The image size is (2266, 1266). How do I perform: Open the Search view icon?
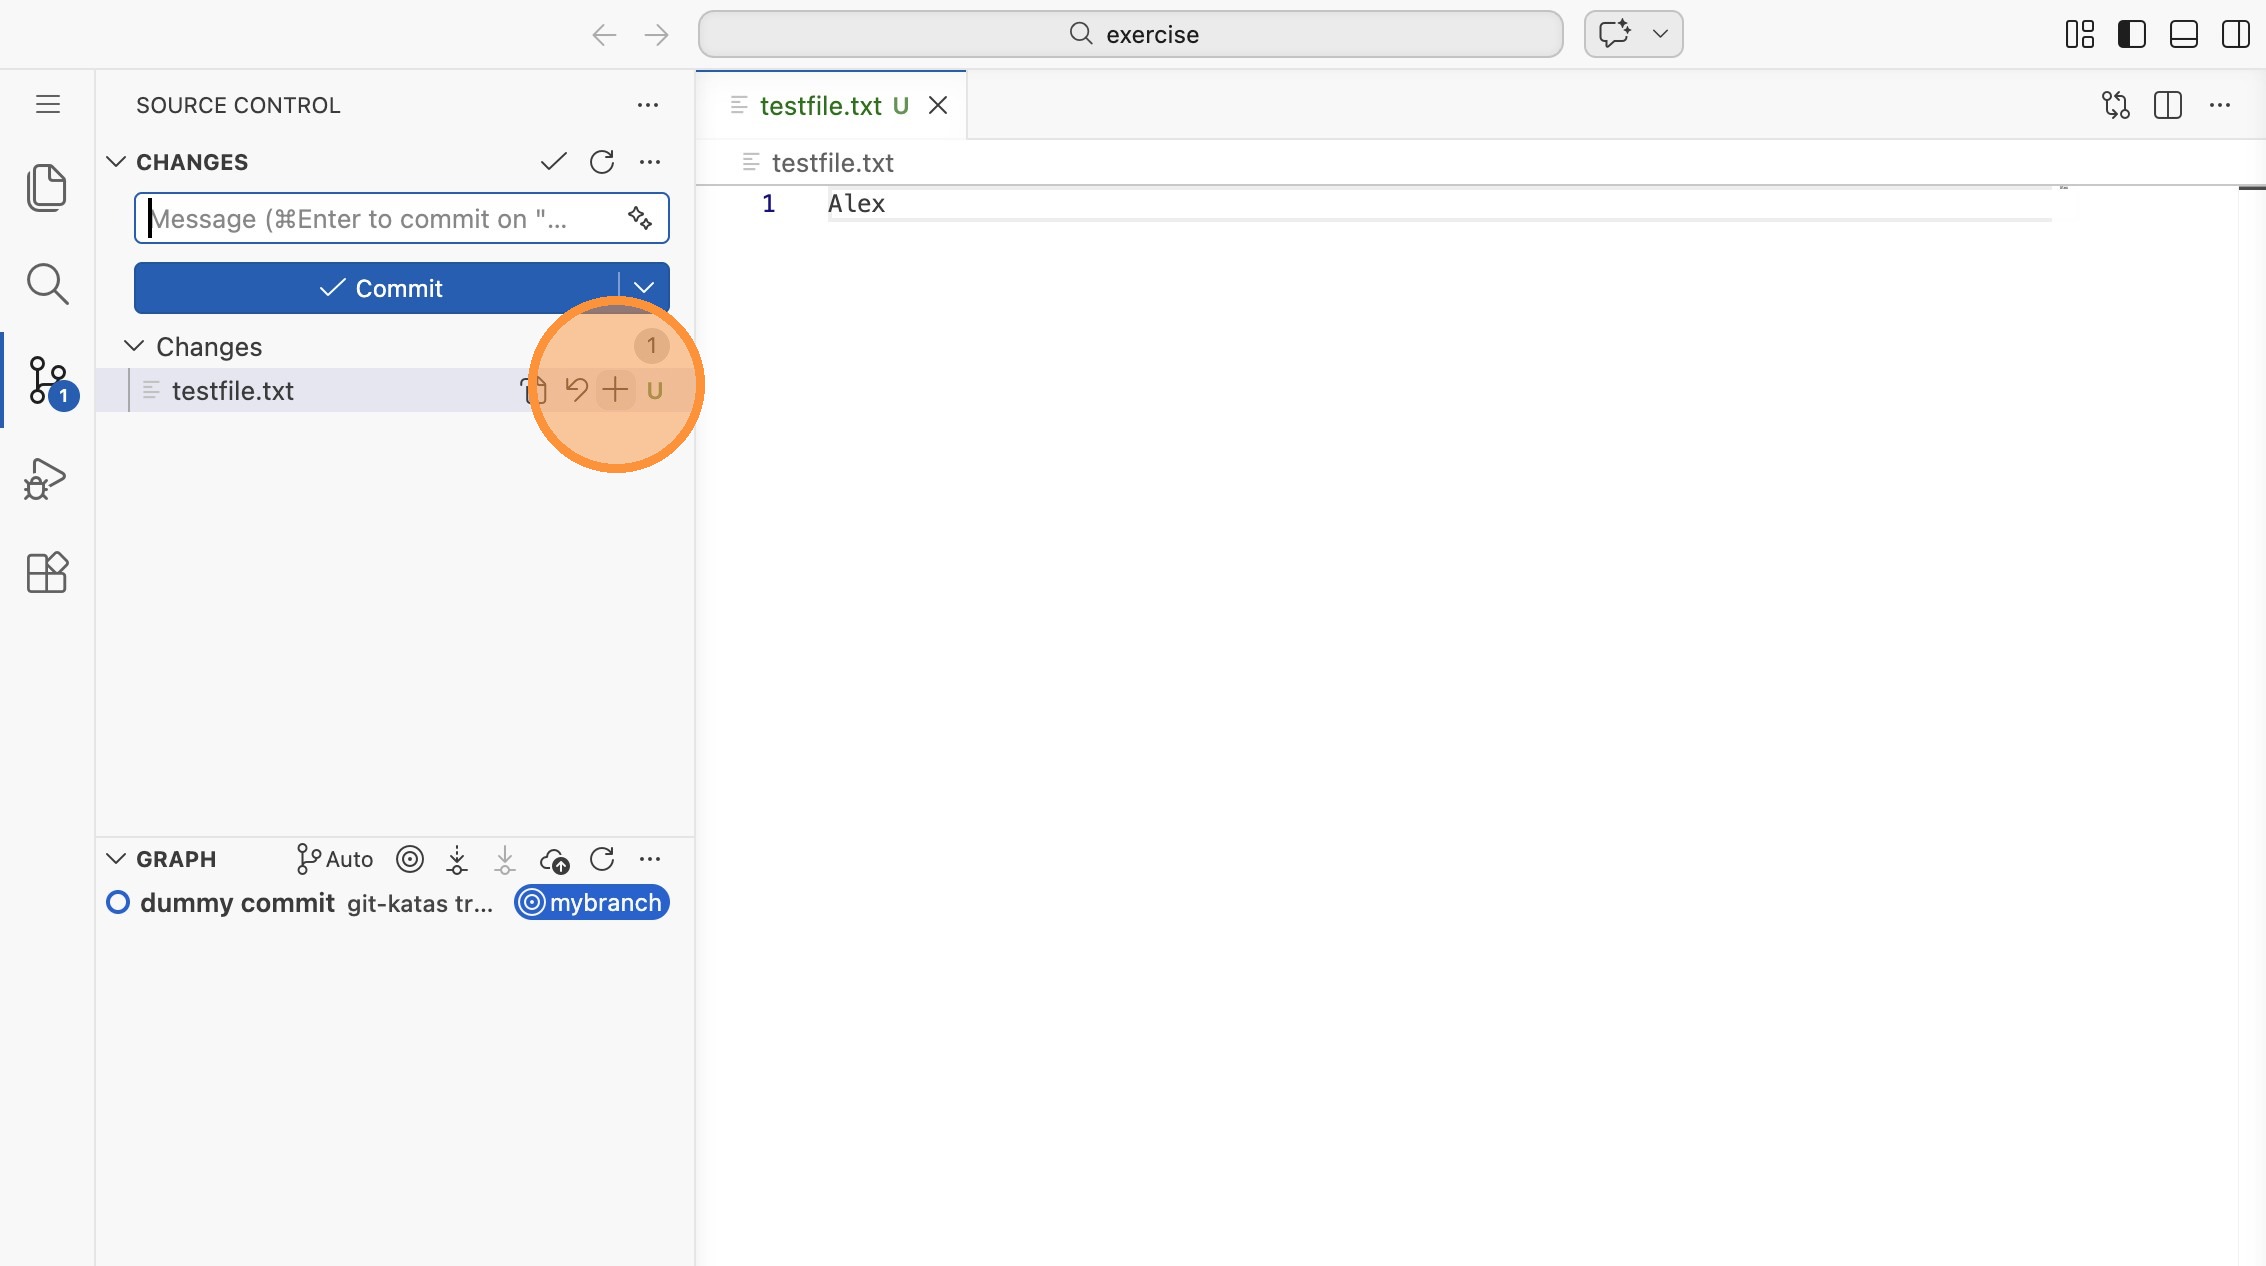coord(46,284)
